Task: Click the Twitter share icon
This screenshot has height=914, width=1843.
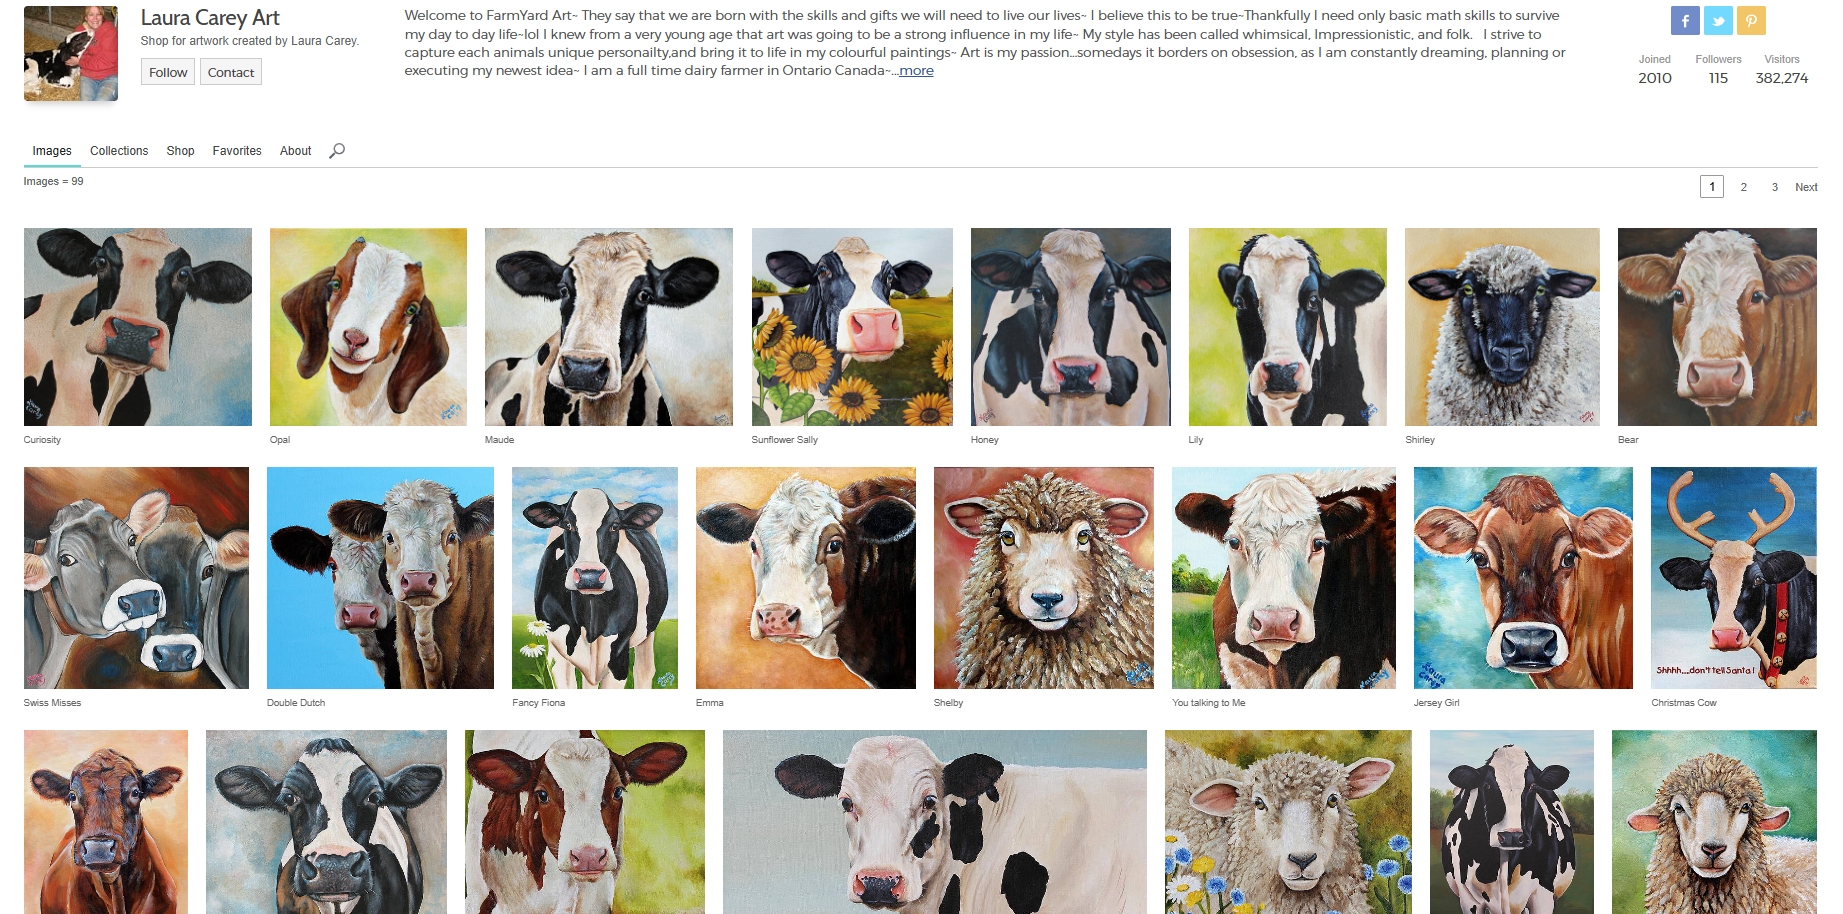Action: pyautogui.click(x=1718, y=20)
